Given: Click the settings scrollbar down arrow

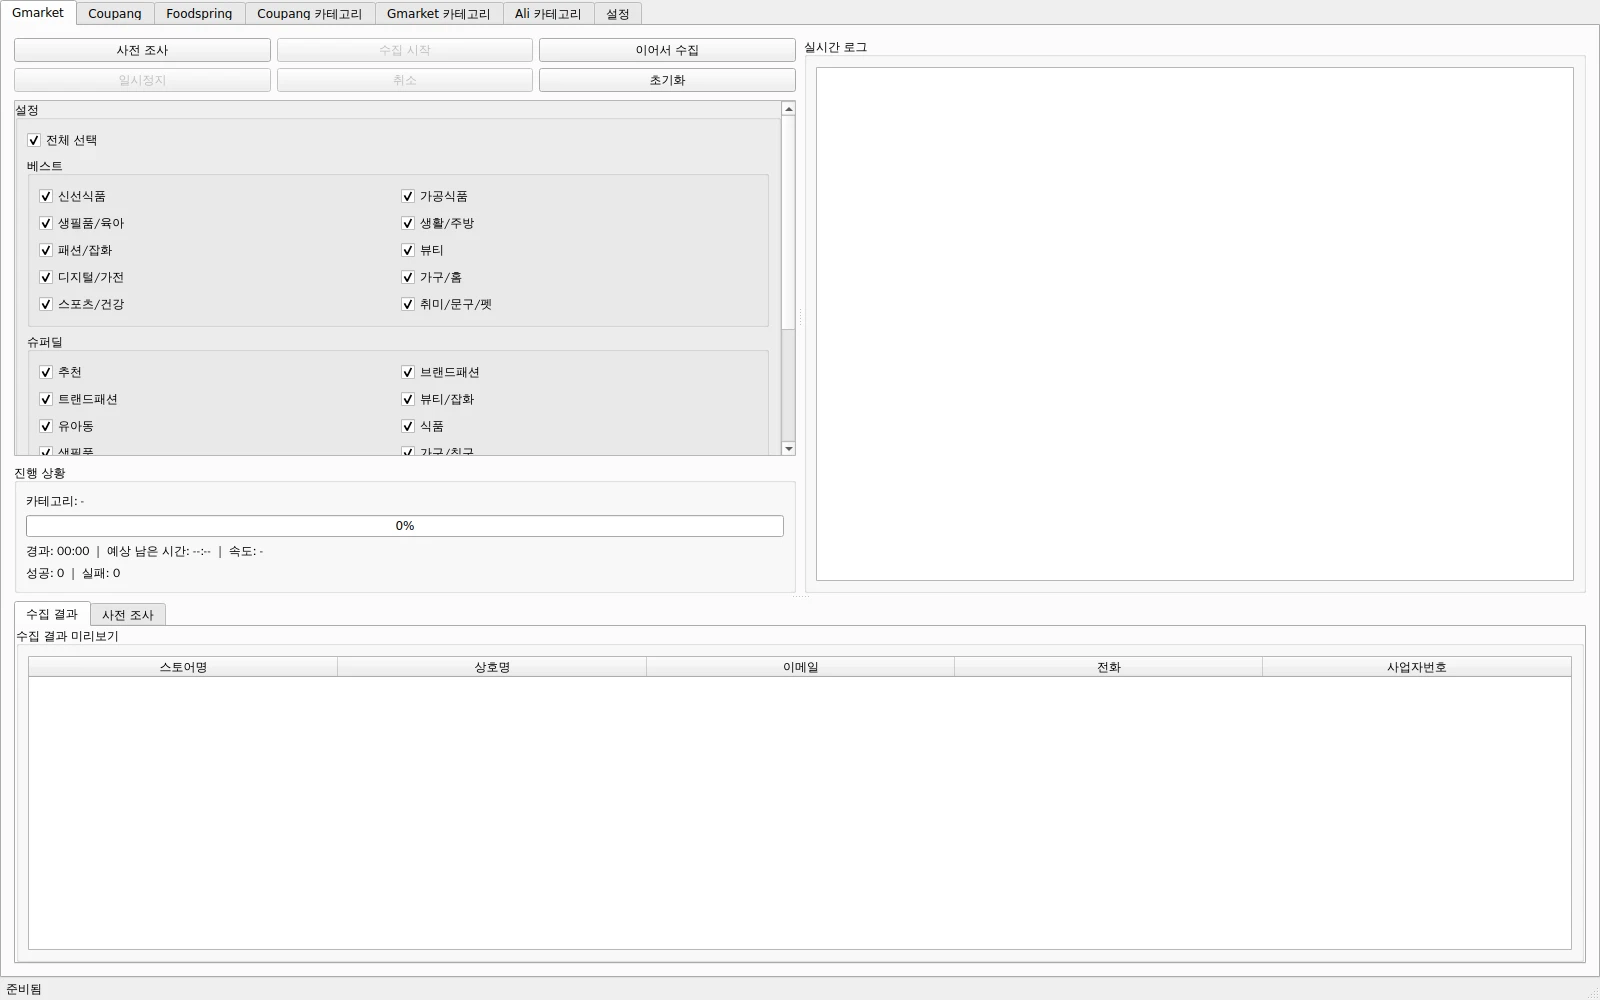Looking at the screenshot, I should point(789,449).
